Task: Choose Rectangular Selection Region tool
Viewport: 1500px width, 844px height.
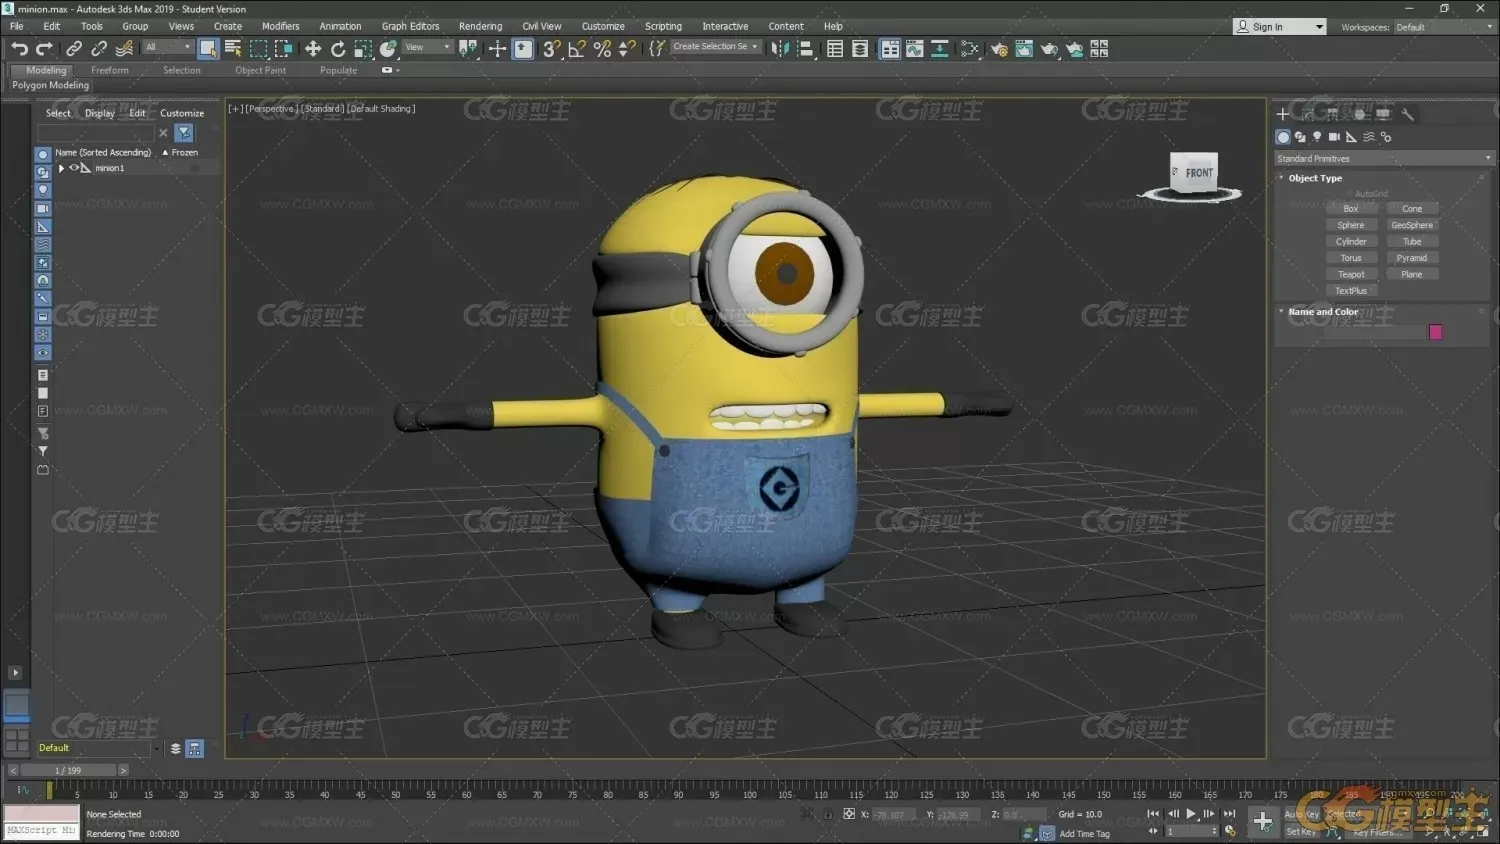Action: point(259,49)
